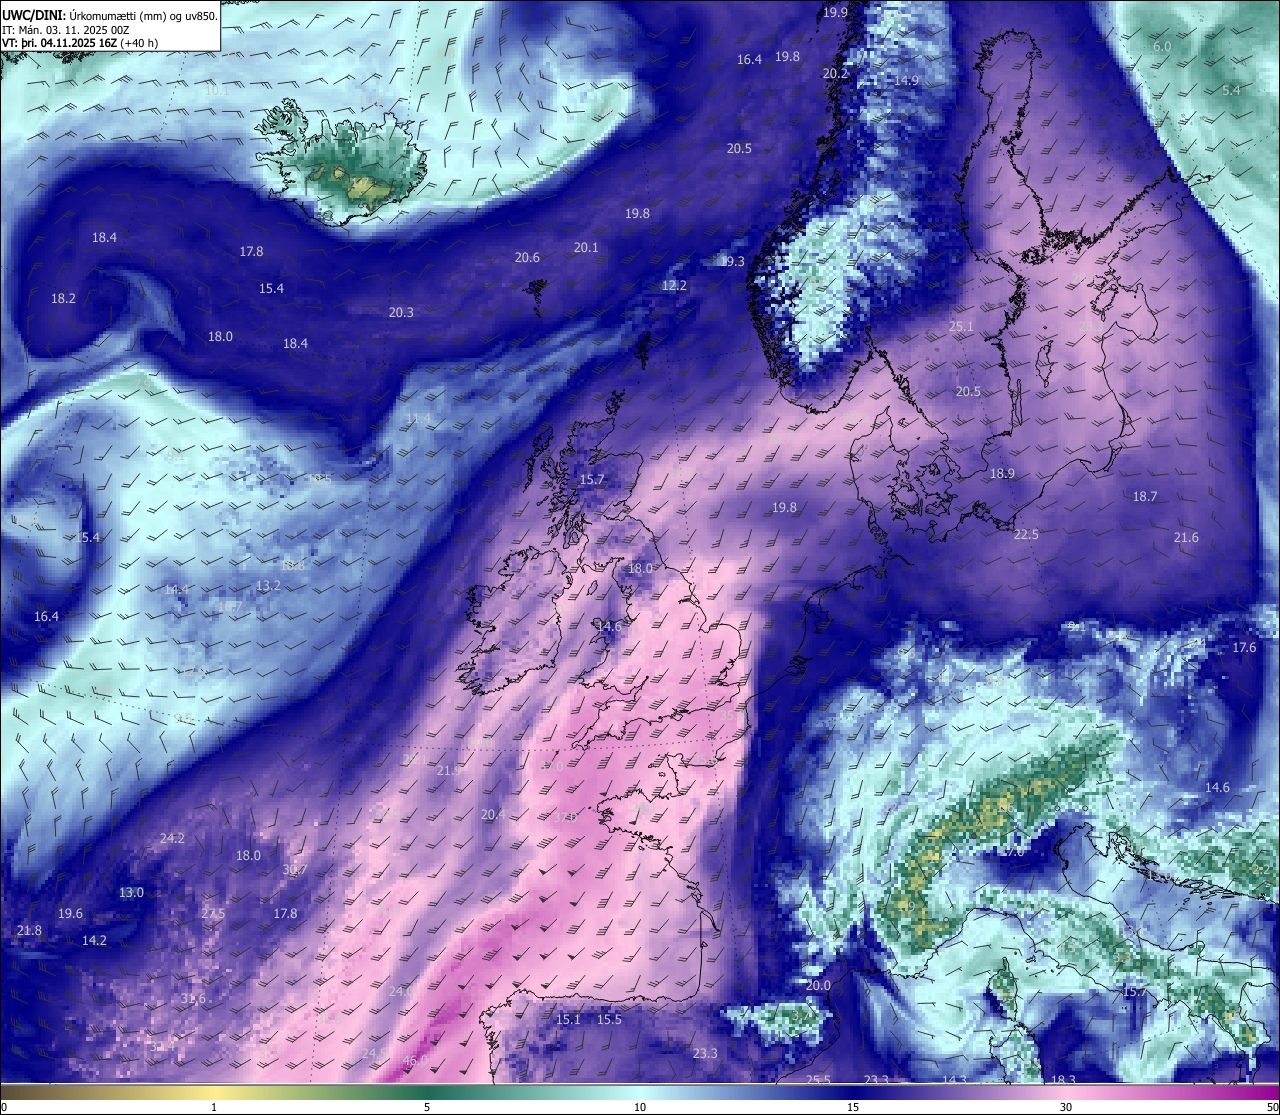This screenshot has width=1280, height=1115.
Task: Click the 19.9 value at the map top
Action: (835, 12)
